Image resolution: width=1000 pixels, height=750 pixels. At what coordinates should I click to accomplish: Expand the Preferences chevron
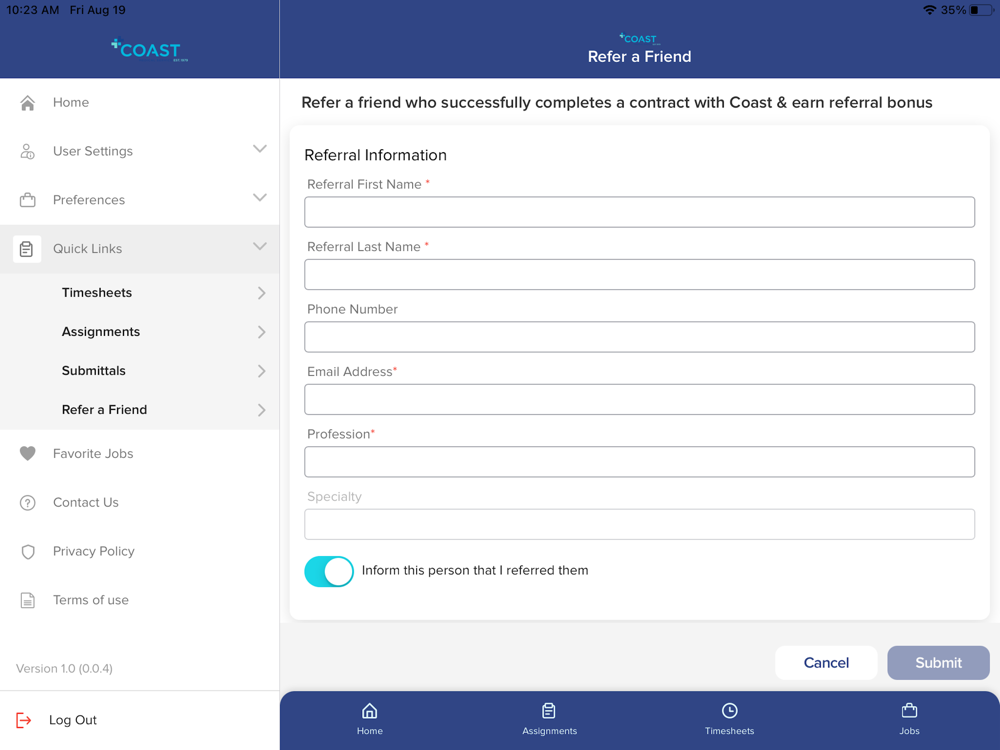pyautogui.click(x=260, y=198)
